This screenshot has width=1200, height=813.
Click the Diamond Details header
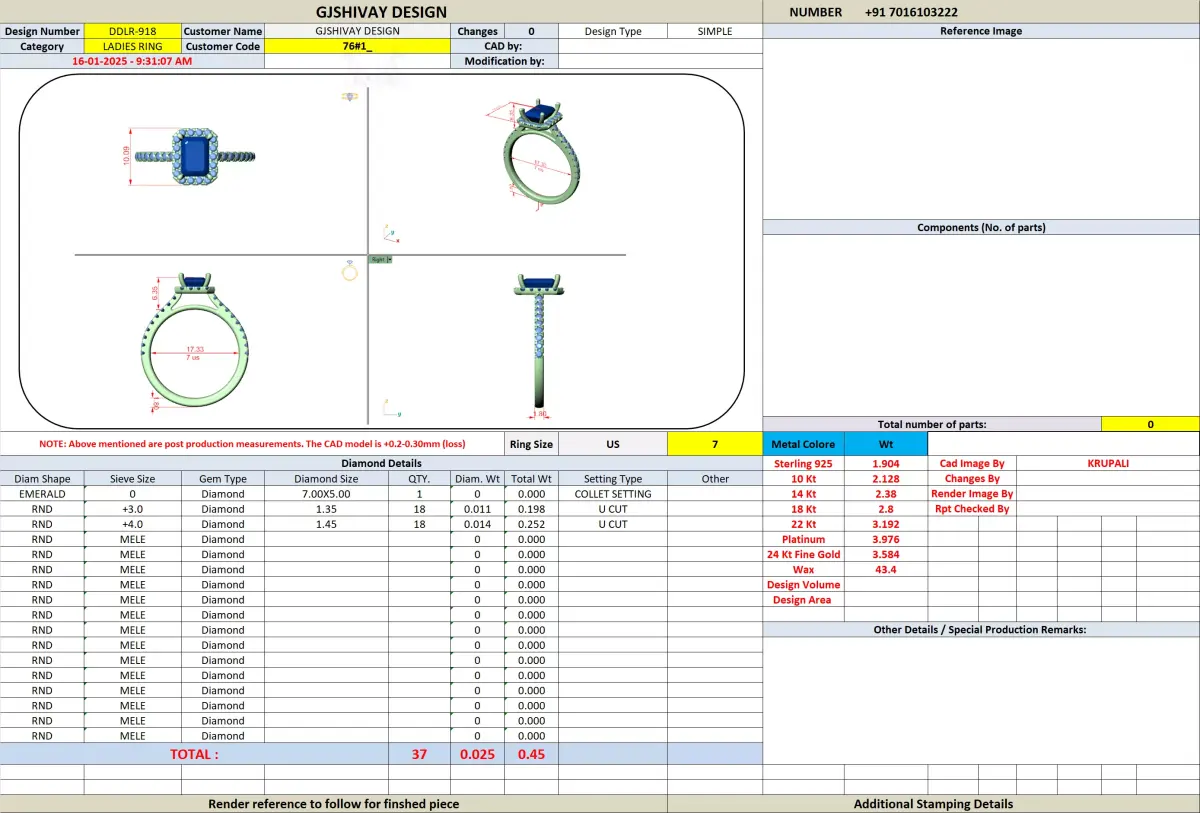[x=381, y=463]
